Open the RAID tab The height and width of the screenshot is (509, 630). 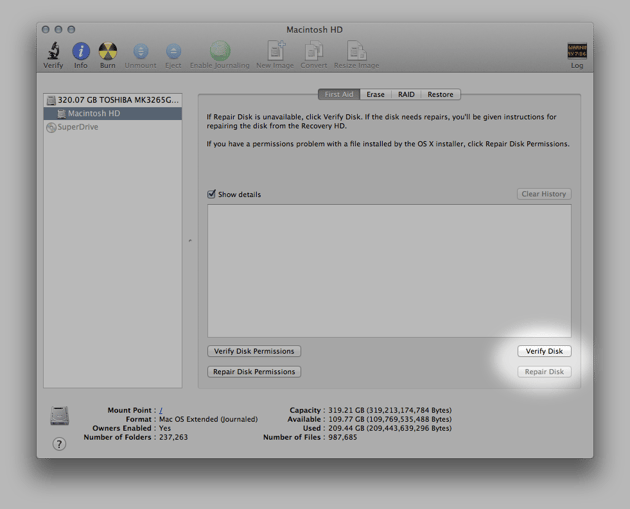[x=406, y=94]
